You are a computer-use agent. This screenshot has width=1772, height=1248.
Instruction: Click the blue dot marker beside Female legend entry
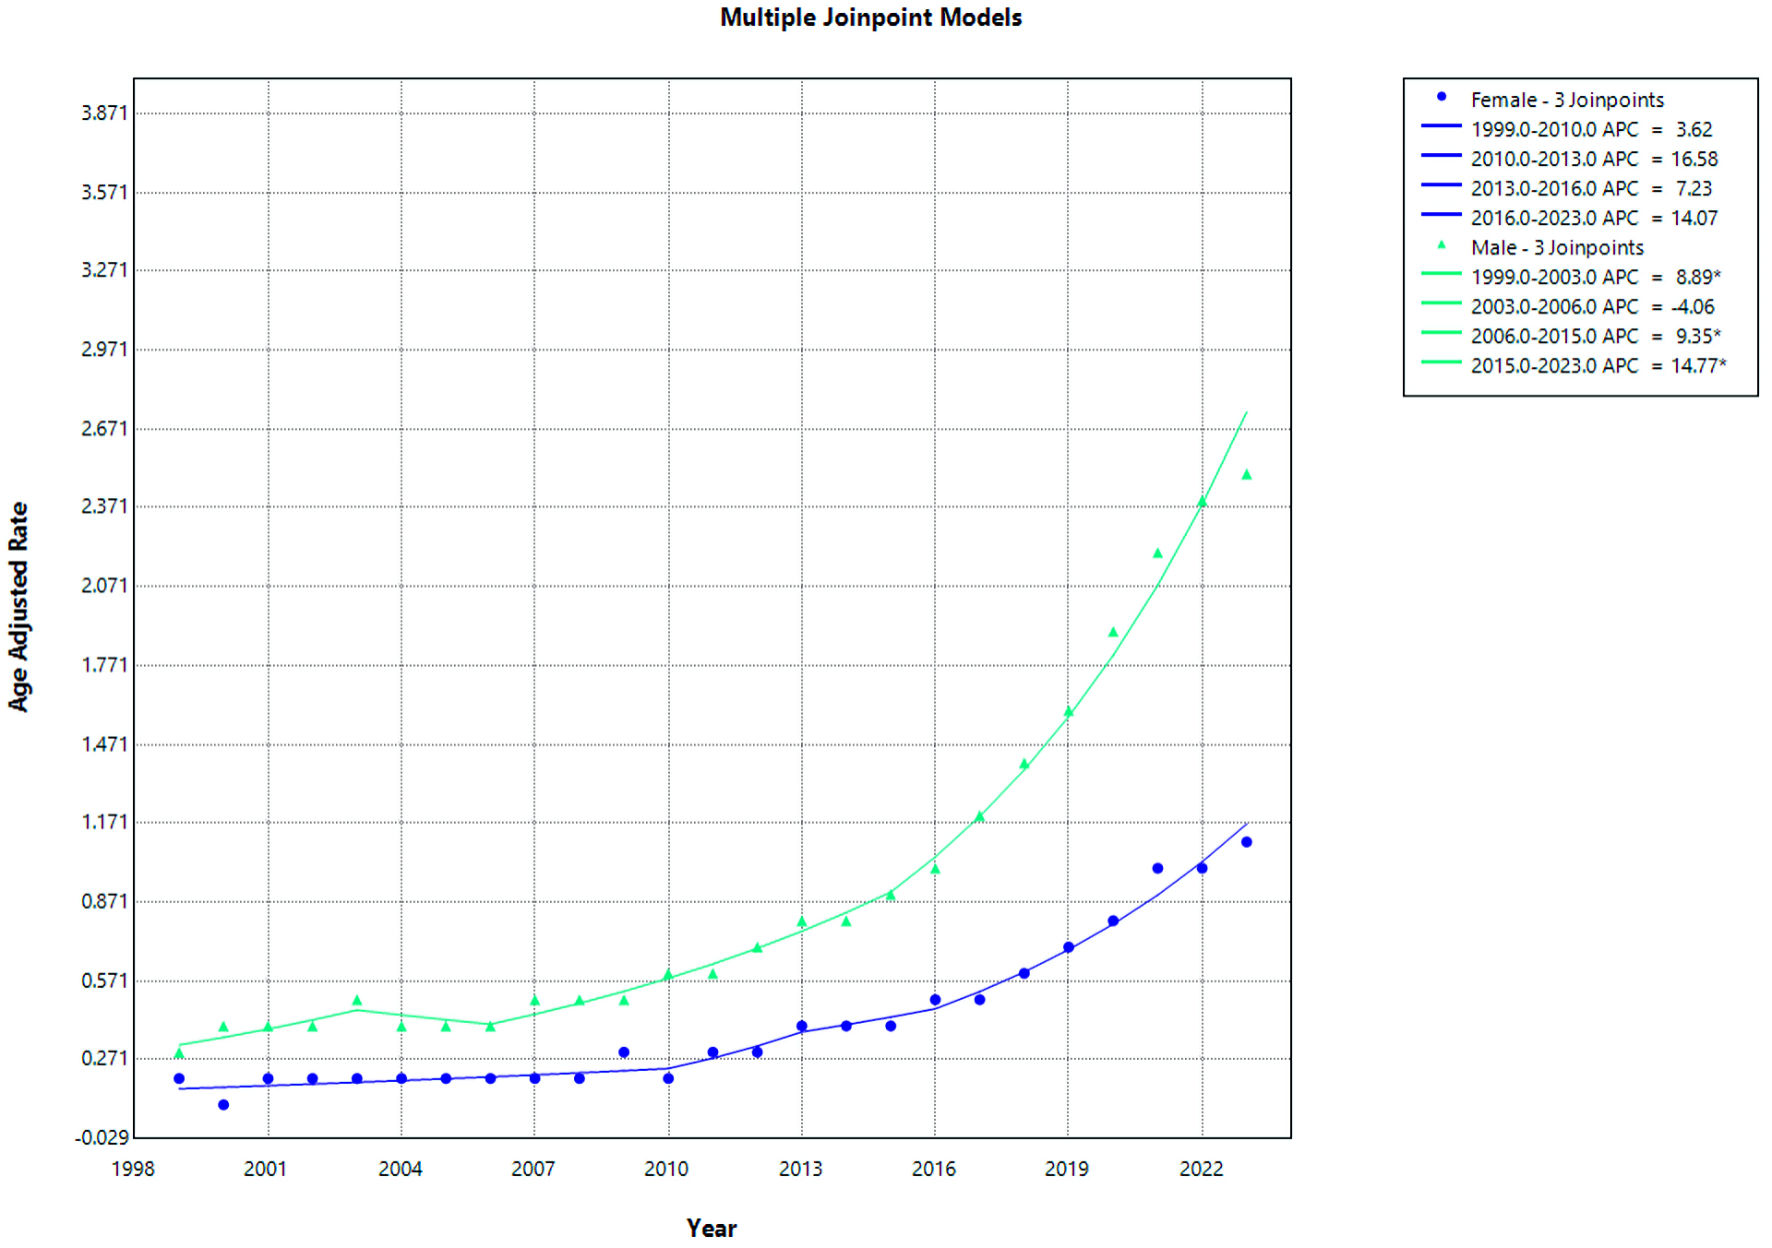pos(1441,97)
